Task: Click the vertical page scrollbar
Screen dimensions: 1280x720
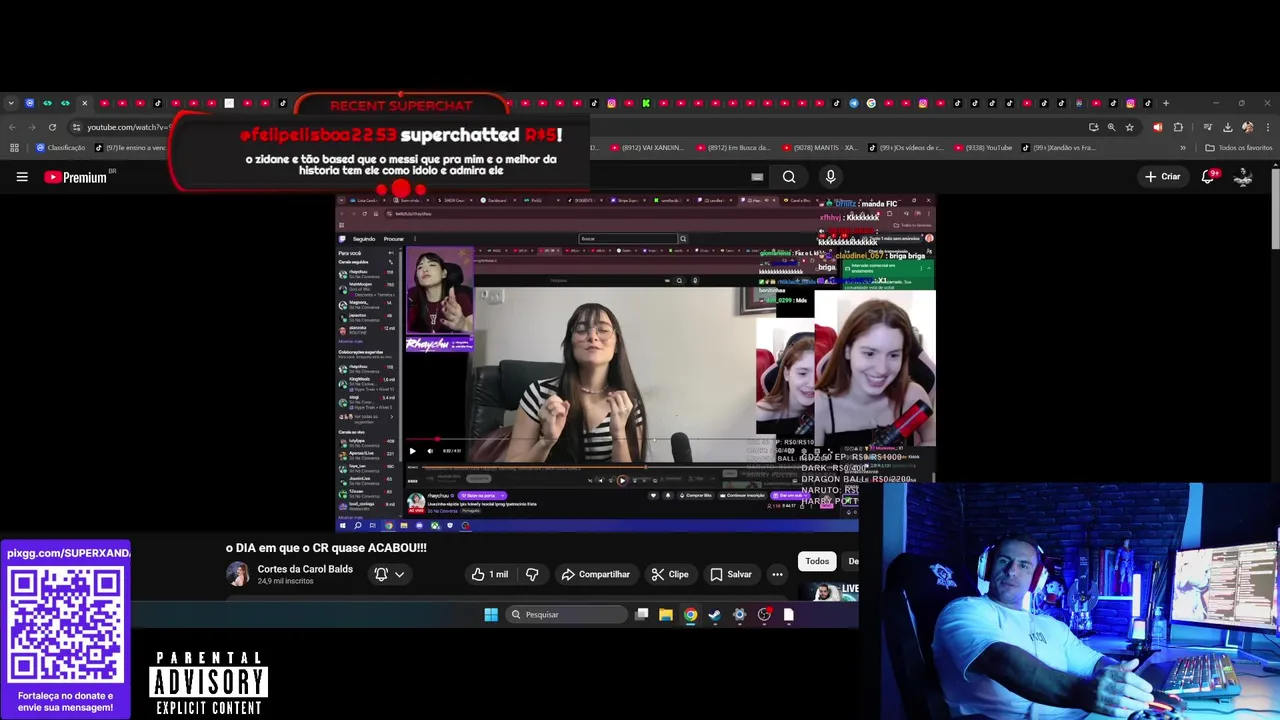Action: pos(1275,210)
